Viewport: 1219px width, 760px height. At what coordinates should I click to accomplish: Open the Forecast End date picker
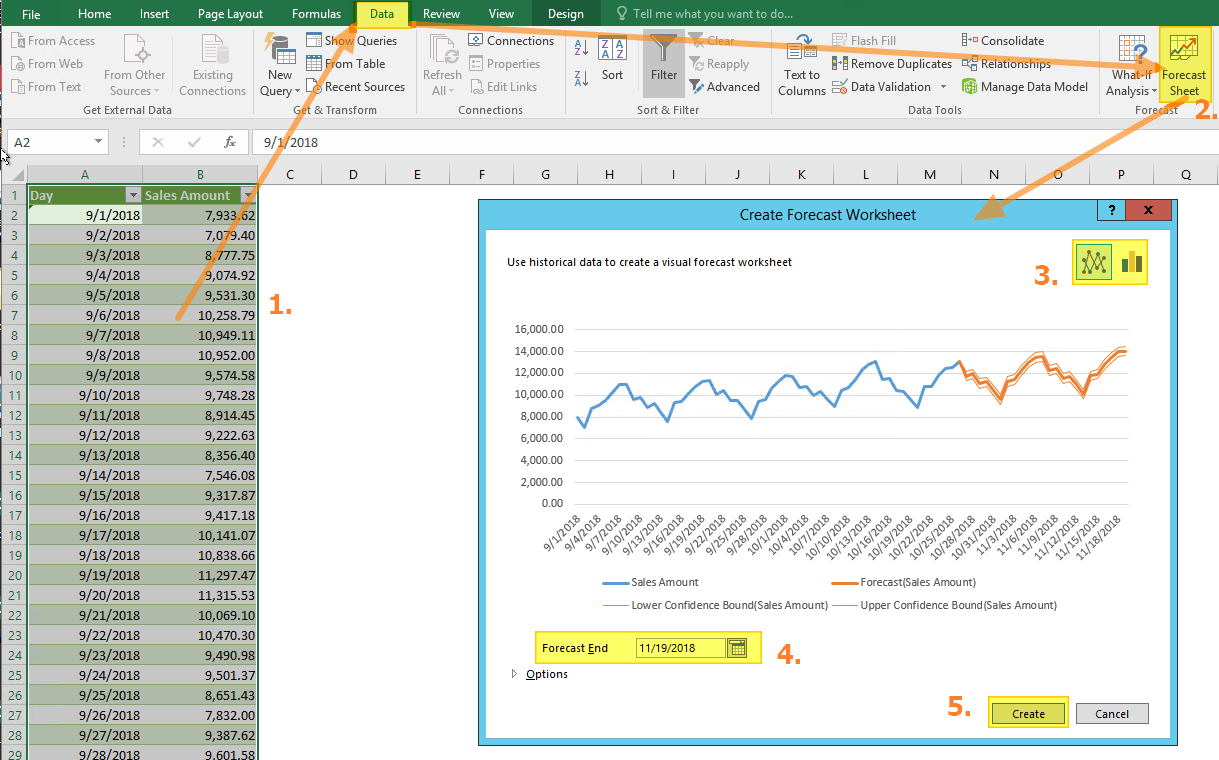coord(737,647)
